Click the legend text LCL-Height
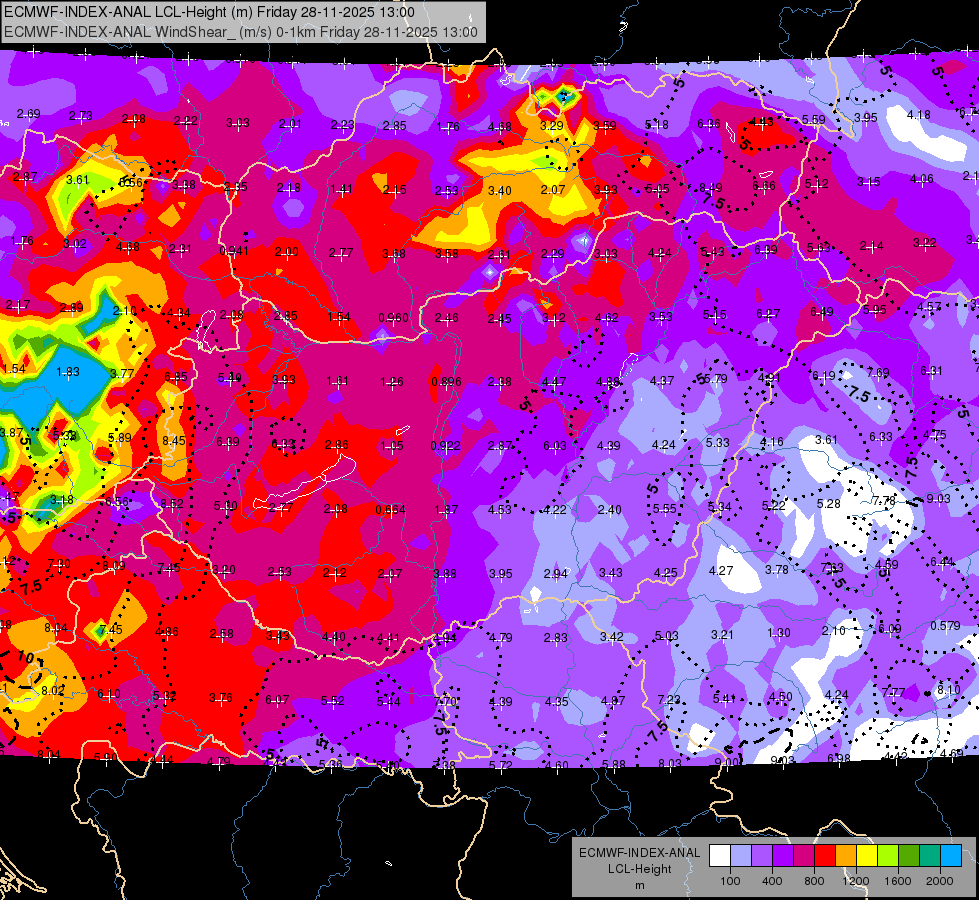The height and width of the screenshot is (900, 979). (x=639, y=869)
